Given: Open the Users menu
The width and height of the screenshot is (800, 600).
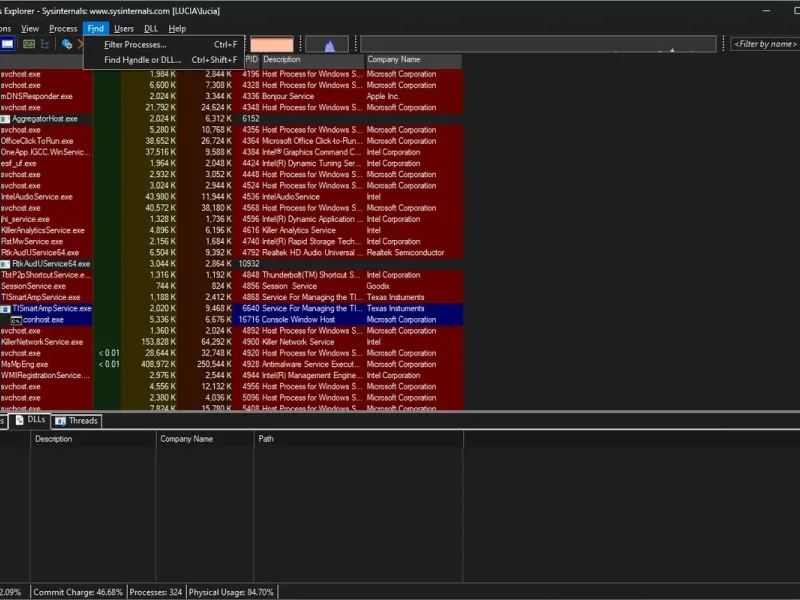Looking at the screenshot, I should point(123,29).
